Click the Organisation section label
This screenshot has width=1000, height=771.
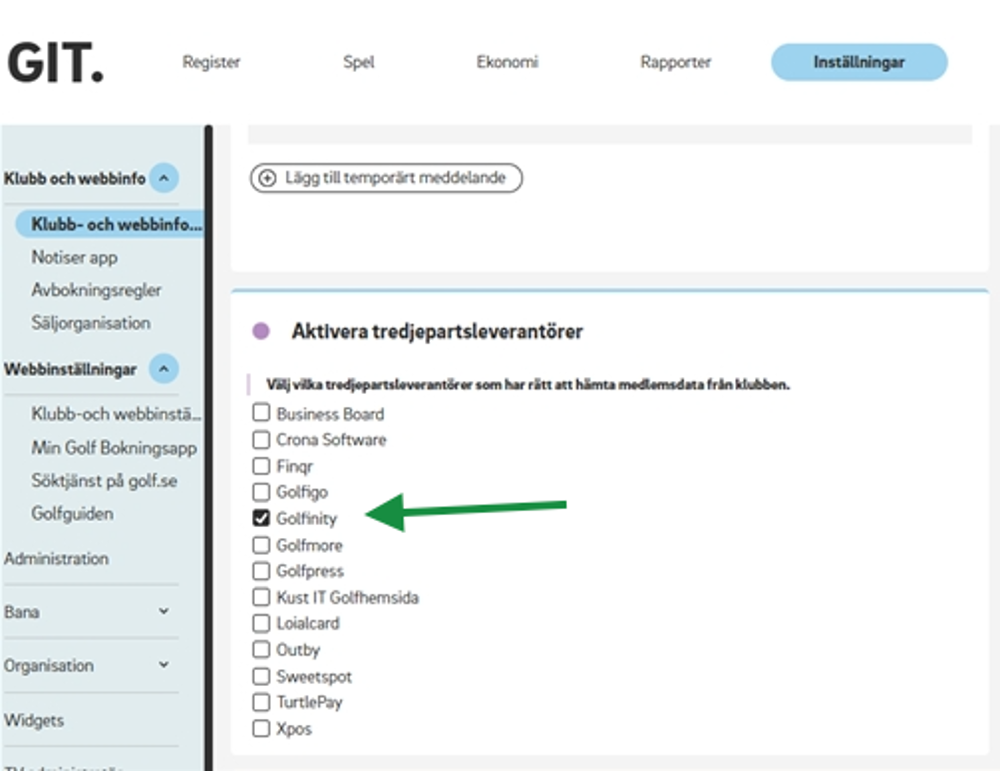[x=48, y=665]
